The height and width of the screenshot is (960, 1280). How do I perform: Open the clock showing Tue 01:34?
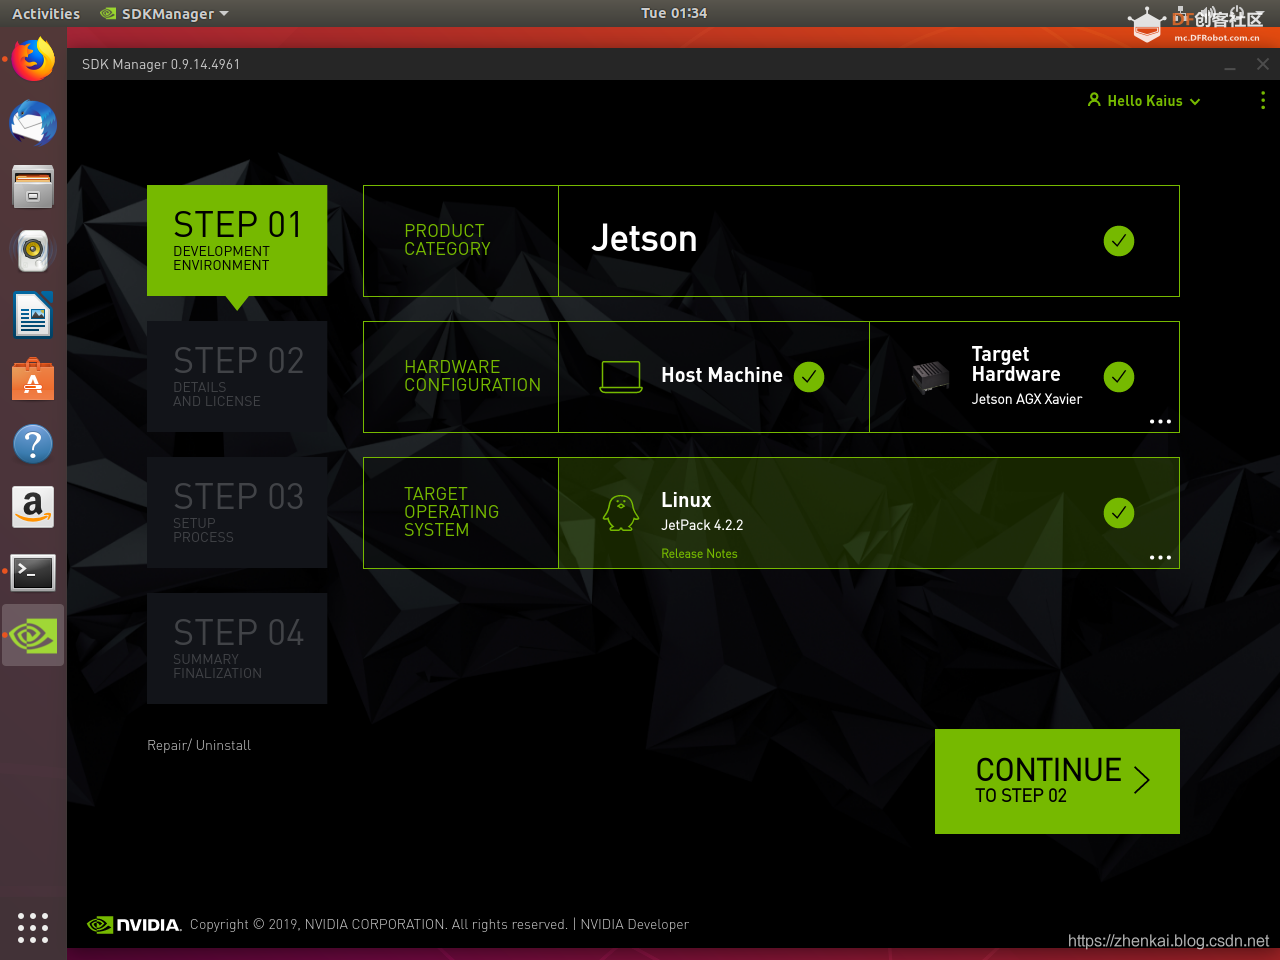click(x=674, y=13)
